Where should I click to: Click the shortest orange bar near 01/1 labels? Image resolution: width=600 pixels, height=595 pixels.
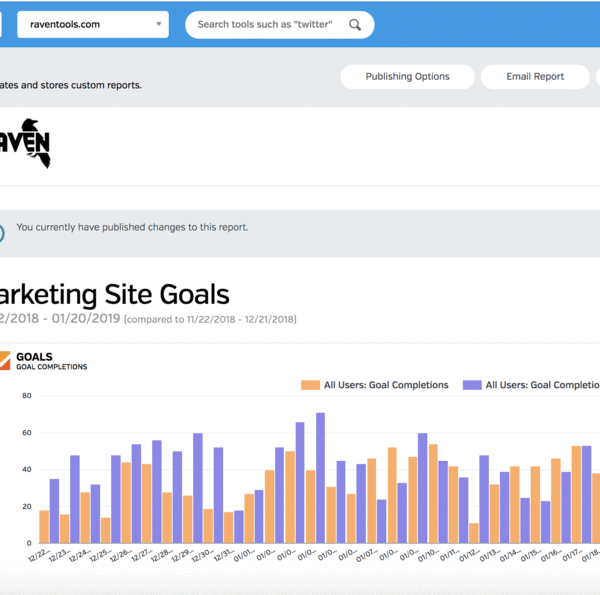point(473,533)
